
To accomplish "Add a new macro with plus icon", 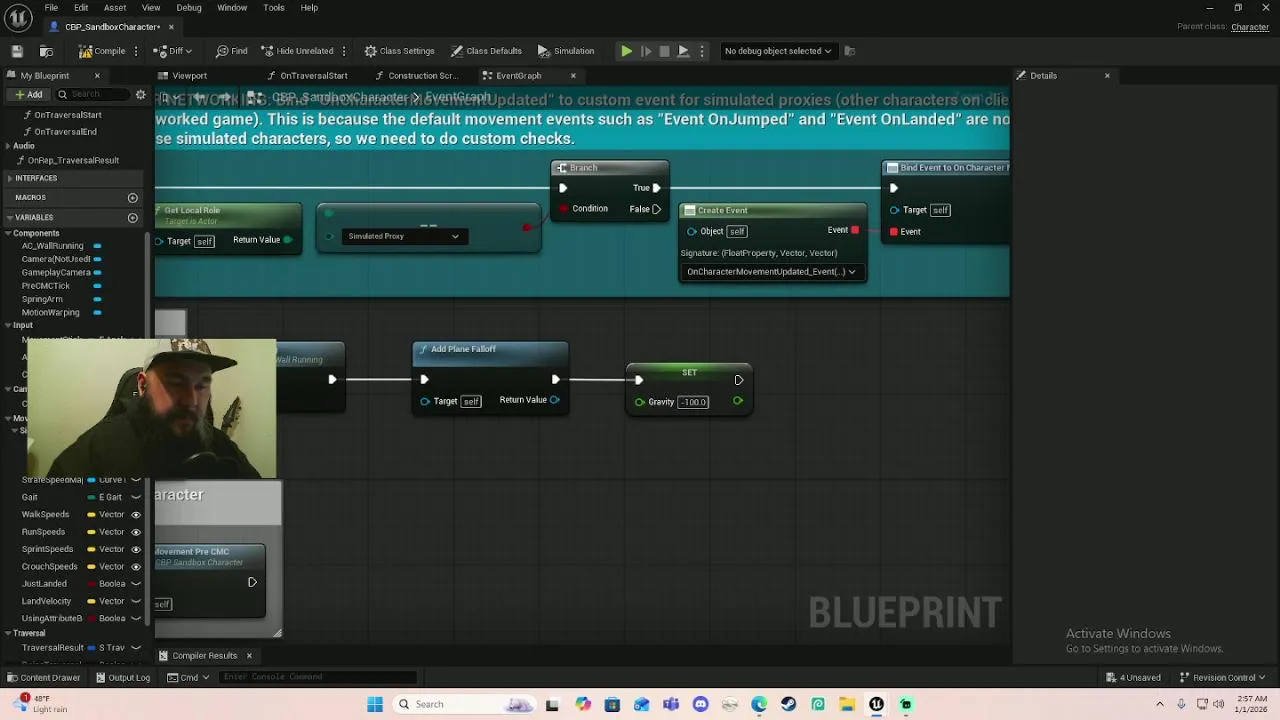I will point(132,198).
